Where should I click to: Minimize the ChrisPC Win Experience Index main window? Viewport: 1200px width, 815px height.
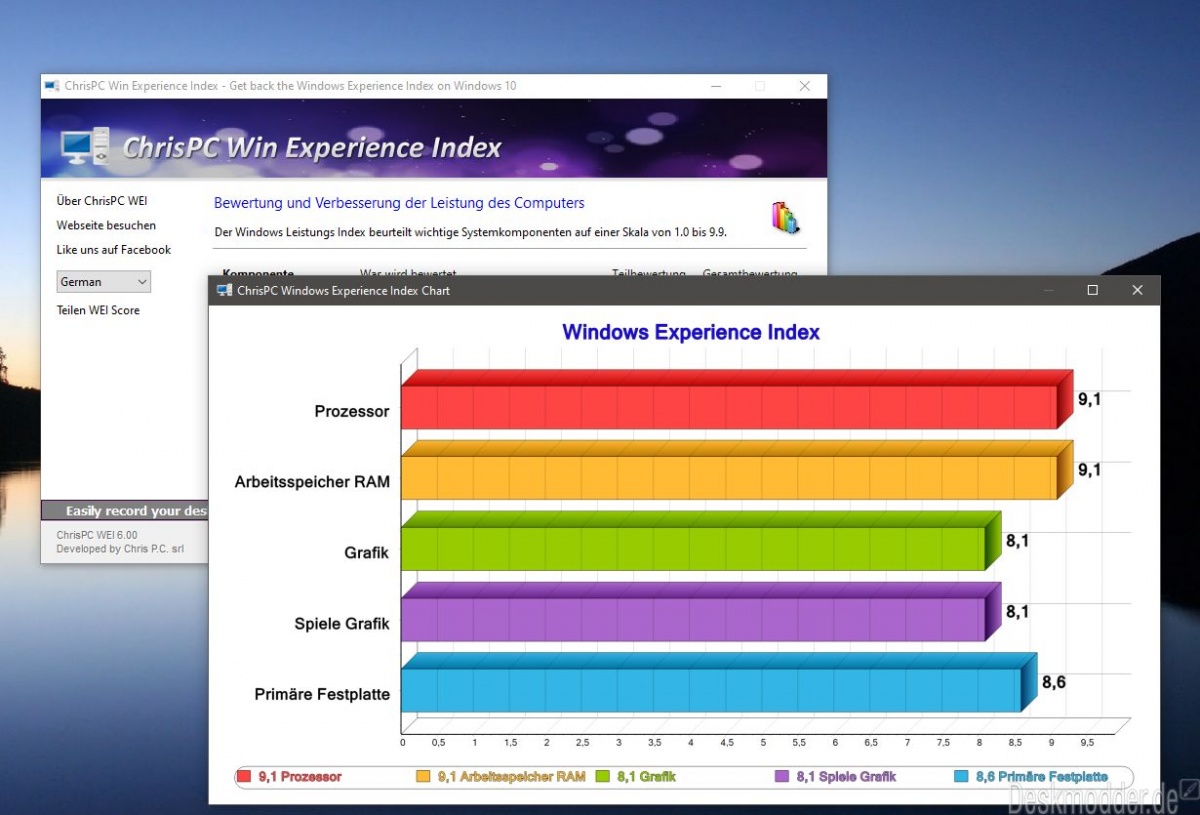(715, 86)
